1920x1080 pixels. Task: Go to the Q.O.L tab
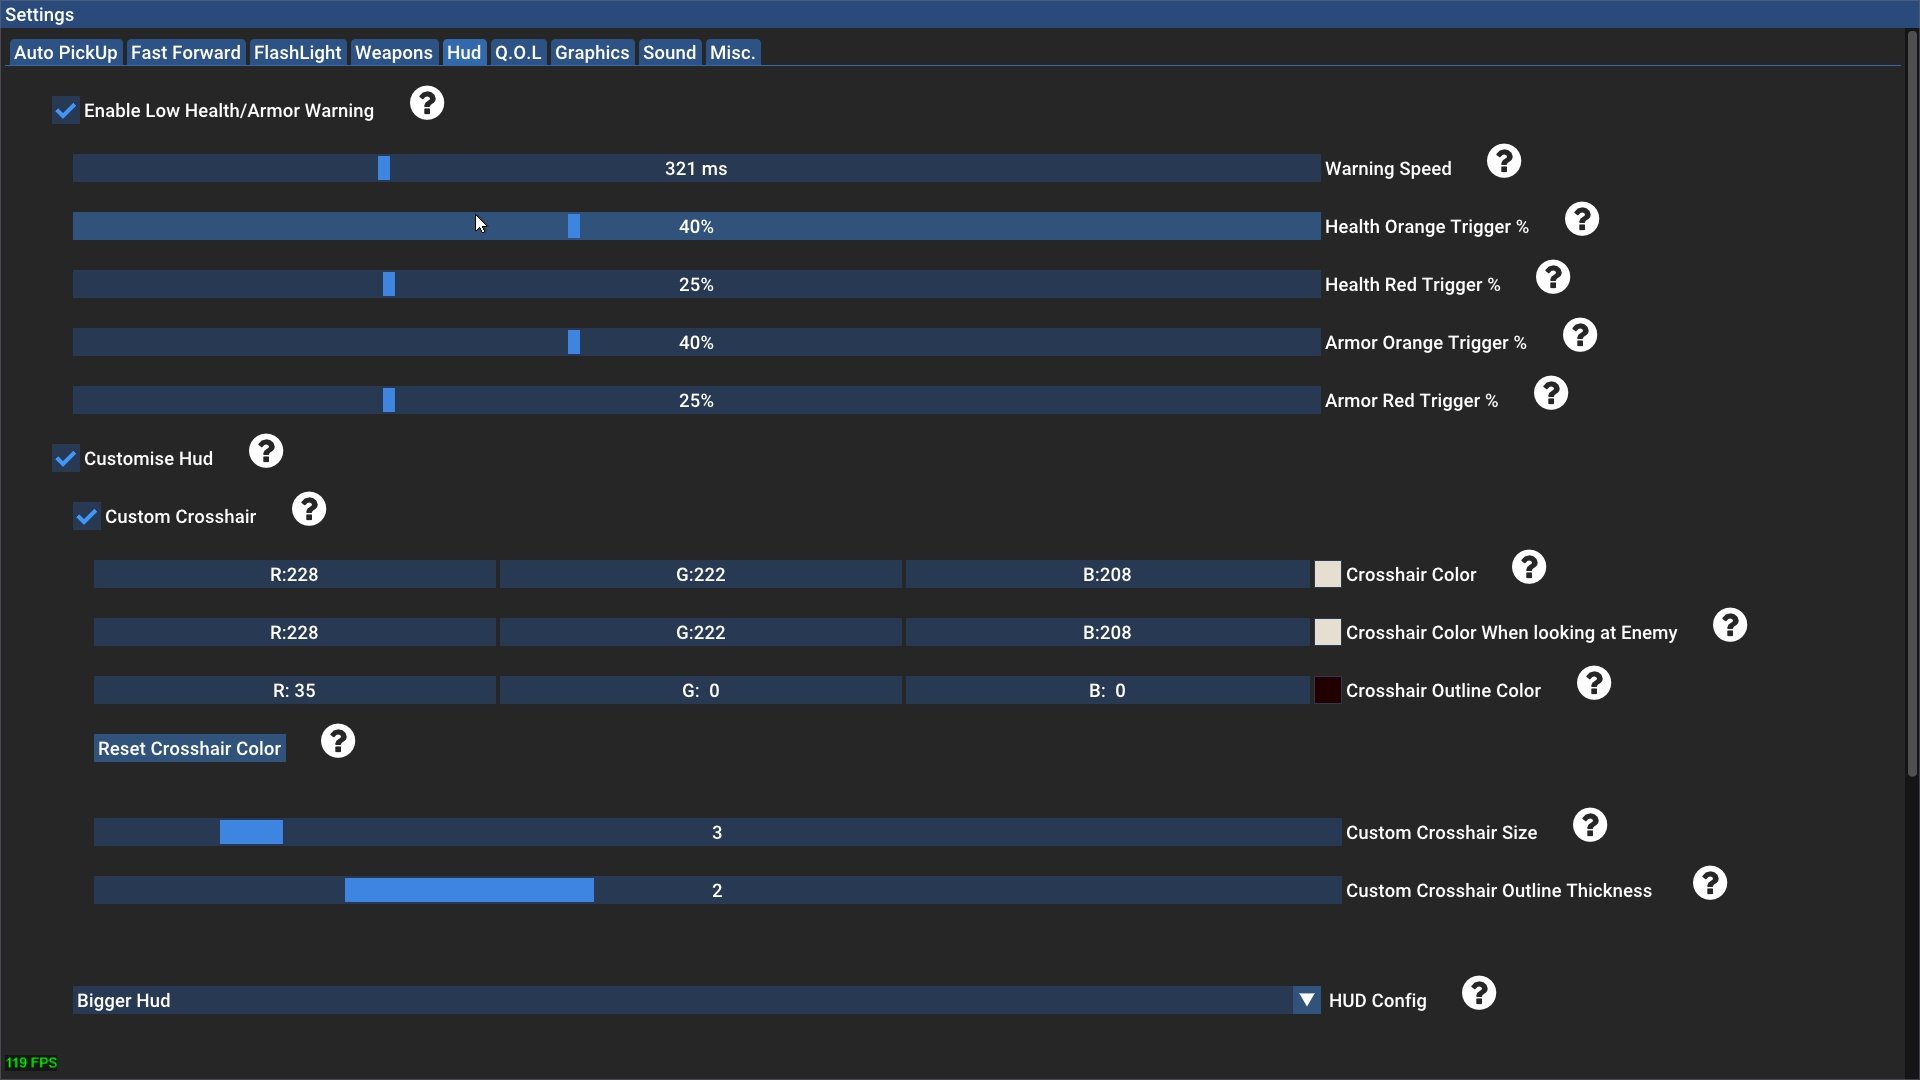518,53
